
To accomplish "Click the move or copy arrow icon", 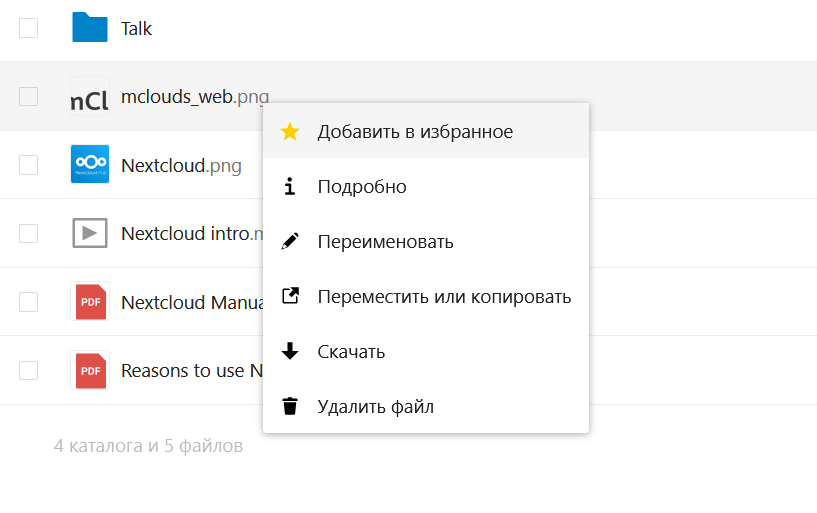I will click(290, 296).
